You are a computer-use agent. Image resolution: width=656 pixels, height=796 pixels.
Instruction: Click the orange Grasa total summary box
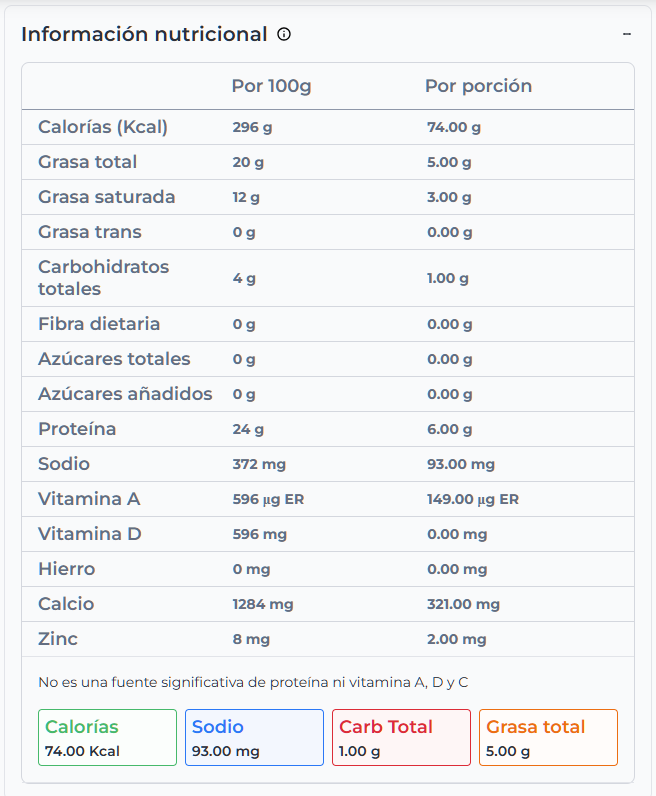click(548, 738)
